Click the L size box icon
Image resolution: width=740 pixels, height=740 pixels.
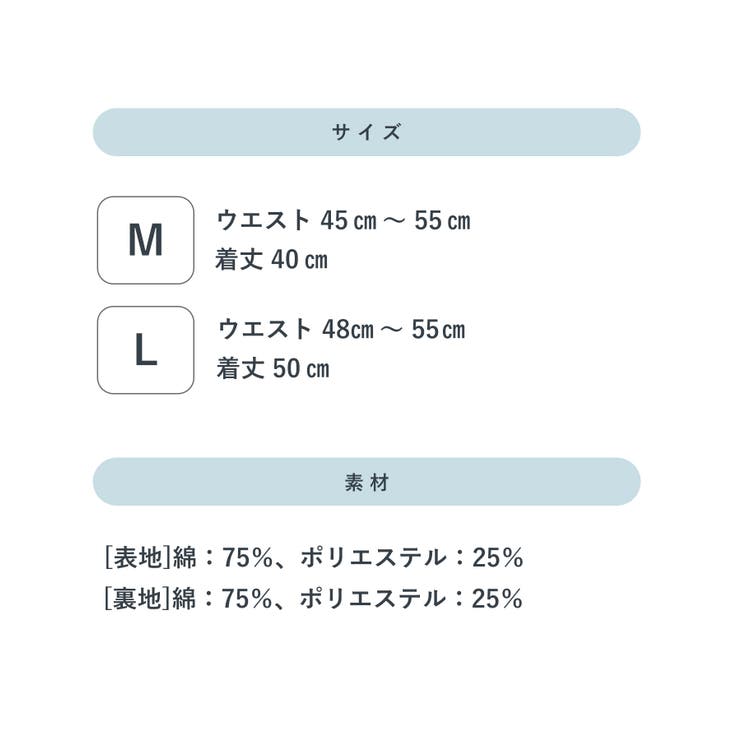pyautogui.click(x=145, y=350)
